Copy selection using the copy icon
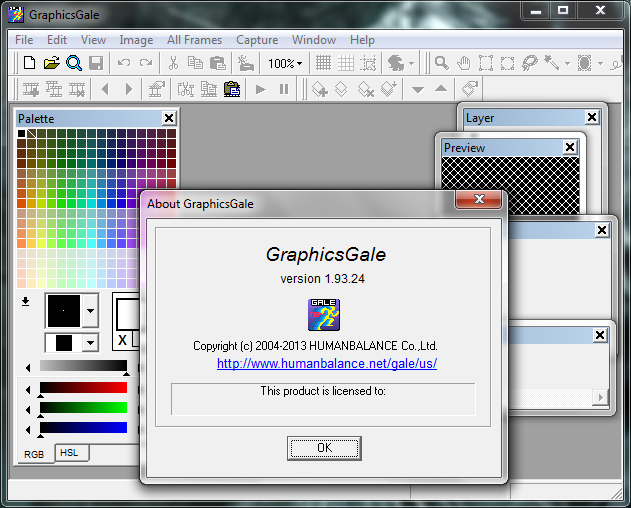 pyautogui.click(x=195, y=63)
